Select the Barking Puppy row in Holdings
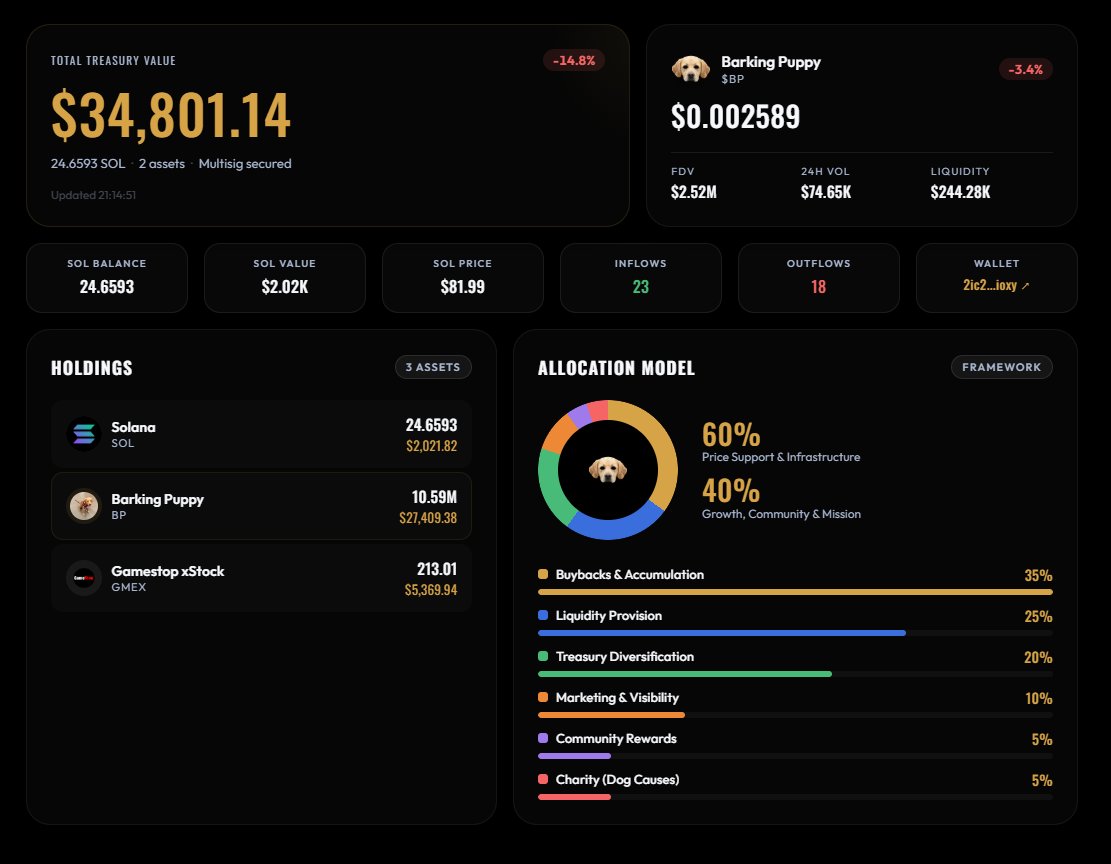The width and height of the screenshot is (1111, 864). point(260,506)
